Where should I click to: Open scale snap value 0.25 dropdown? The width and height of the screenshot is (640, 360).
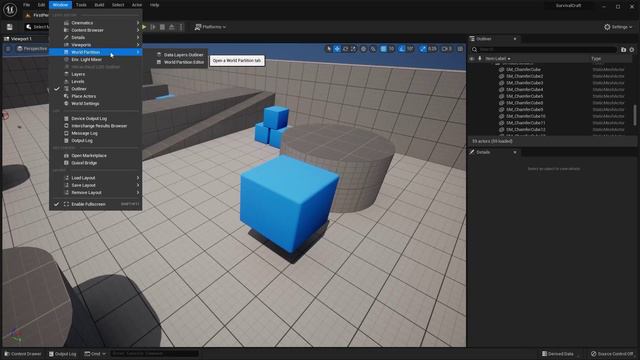click(x=432, y=49)
